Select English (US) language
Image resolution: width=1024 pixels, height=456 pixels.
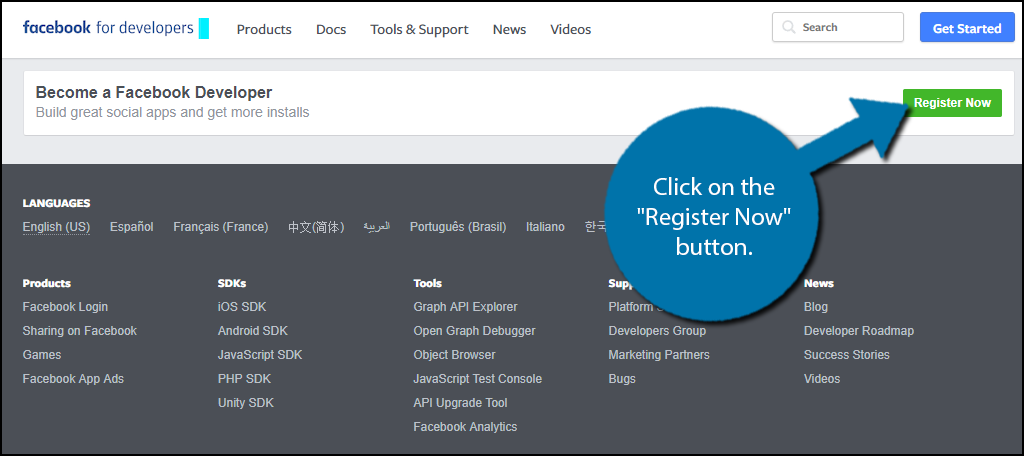[56, 227]
